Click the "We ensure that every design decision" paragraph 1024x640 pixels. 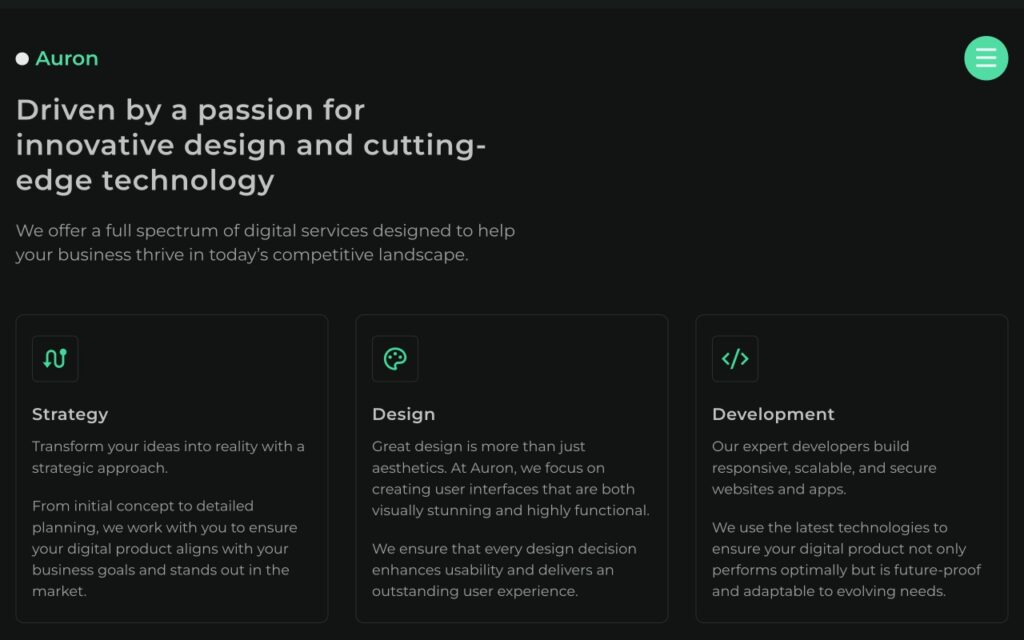(504, 570)
